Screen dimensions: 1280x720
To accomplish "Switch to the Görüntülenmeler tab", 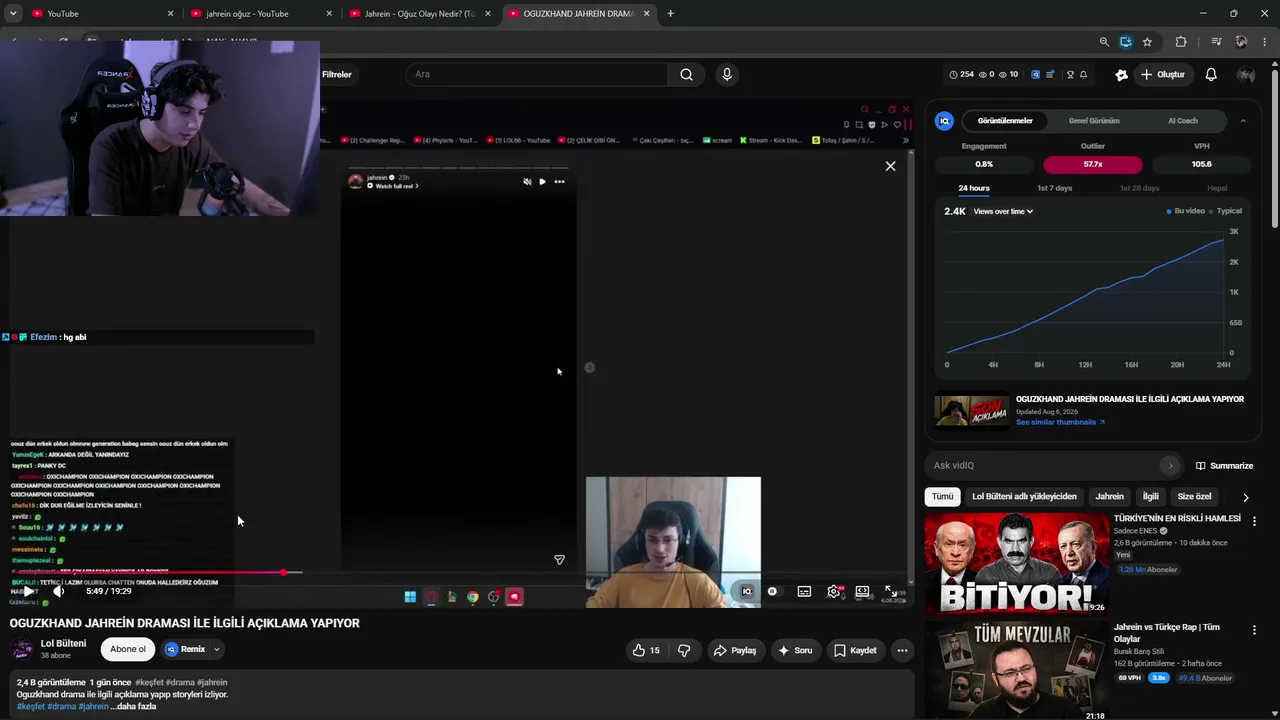I will tap(1005, 121).
